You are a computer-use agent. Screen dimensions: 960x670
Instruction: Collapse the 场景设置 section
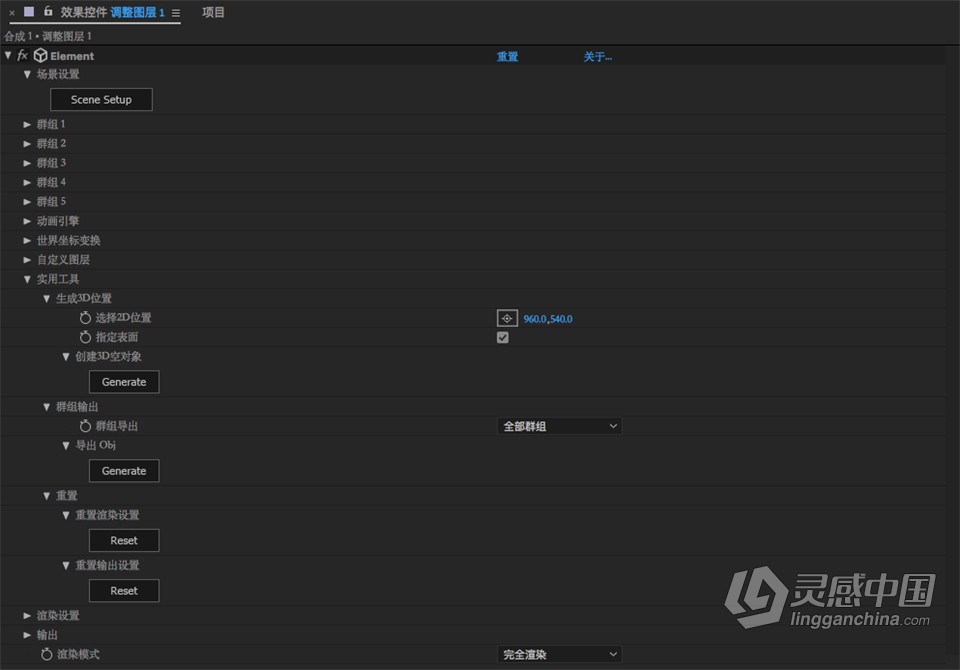27,75
